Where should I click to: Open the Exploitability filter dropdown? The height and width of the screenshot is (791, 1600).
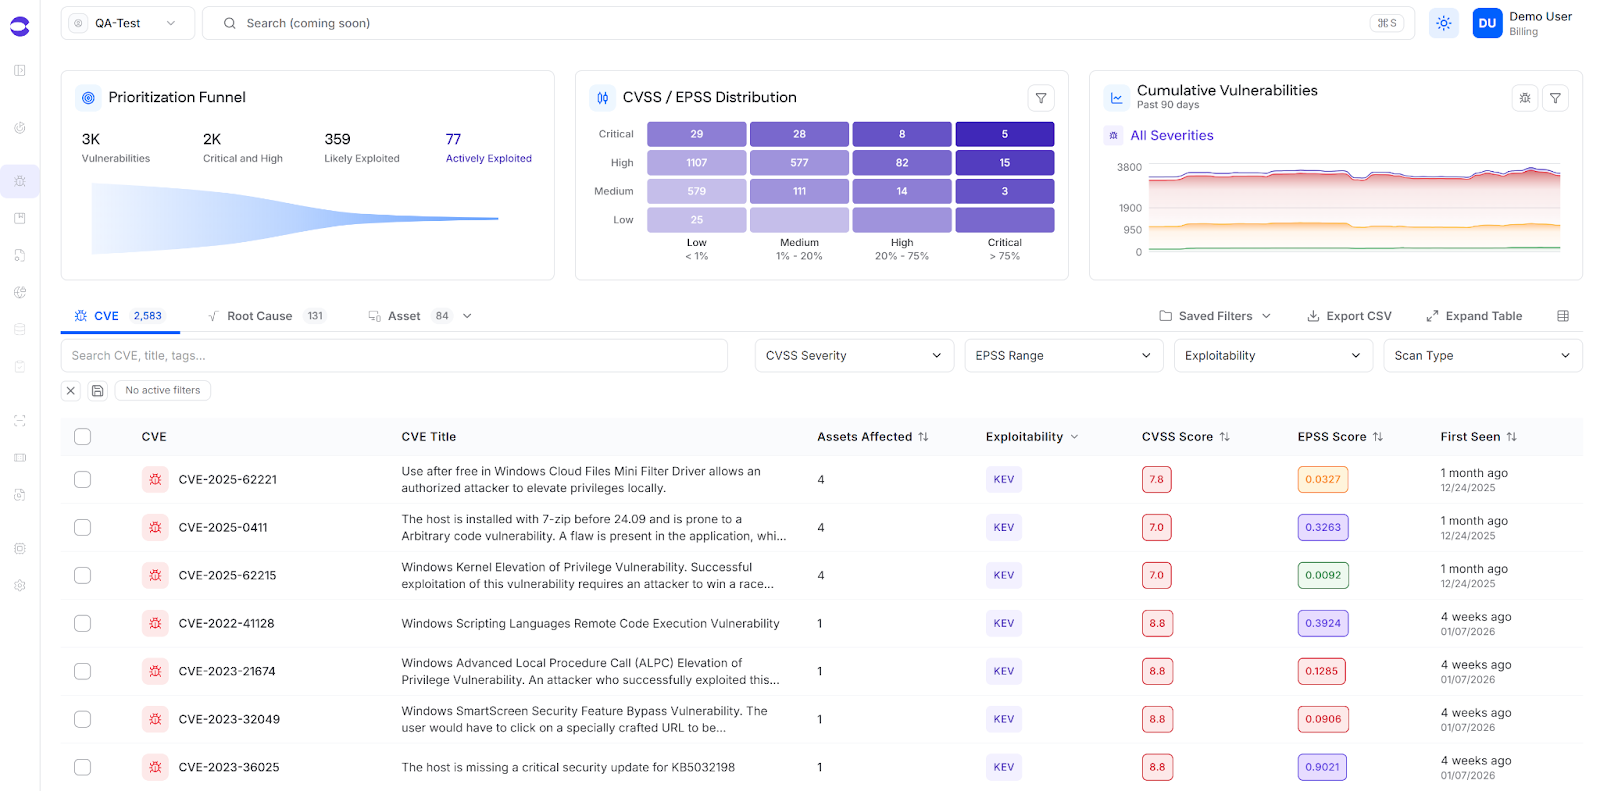(1273, 356)
